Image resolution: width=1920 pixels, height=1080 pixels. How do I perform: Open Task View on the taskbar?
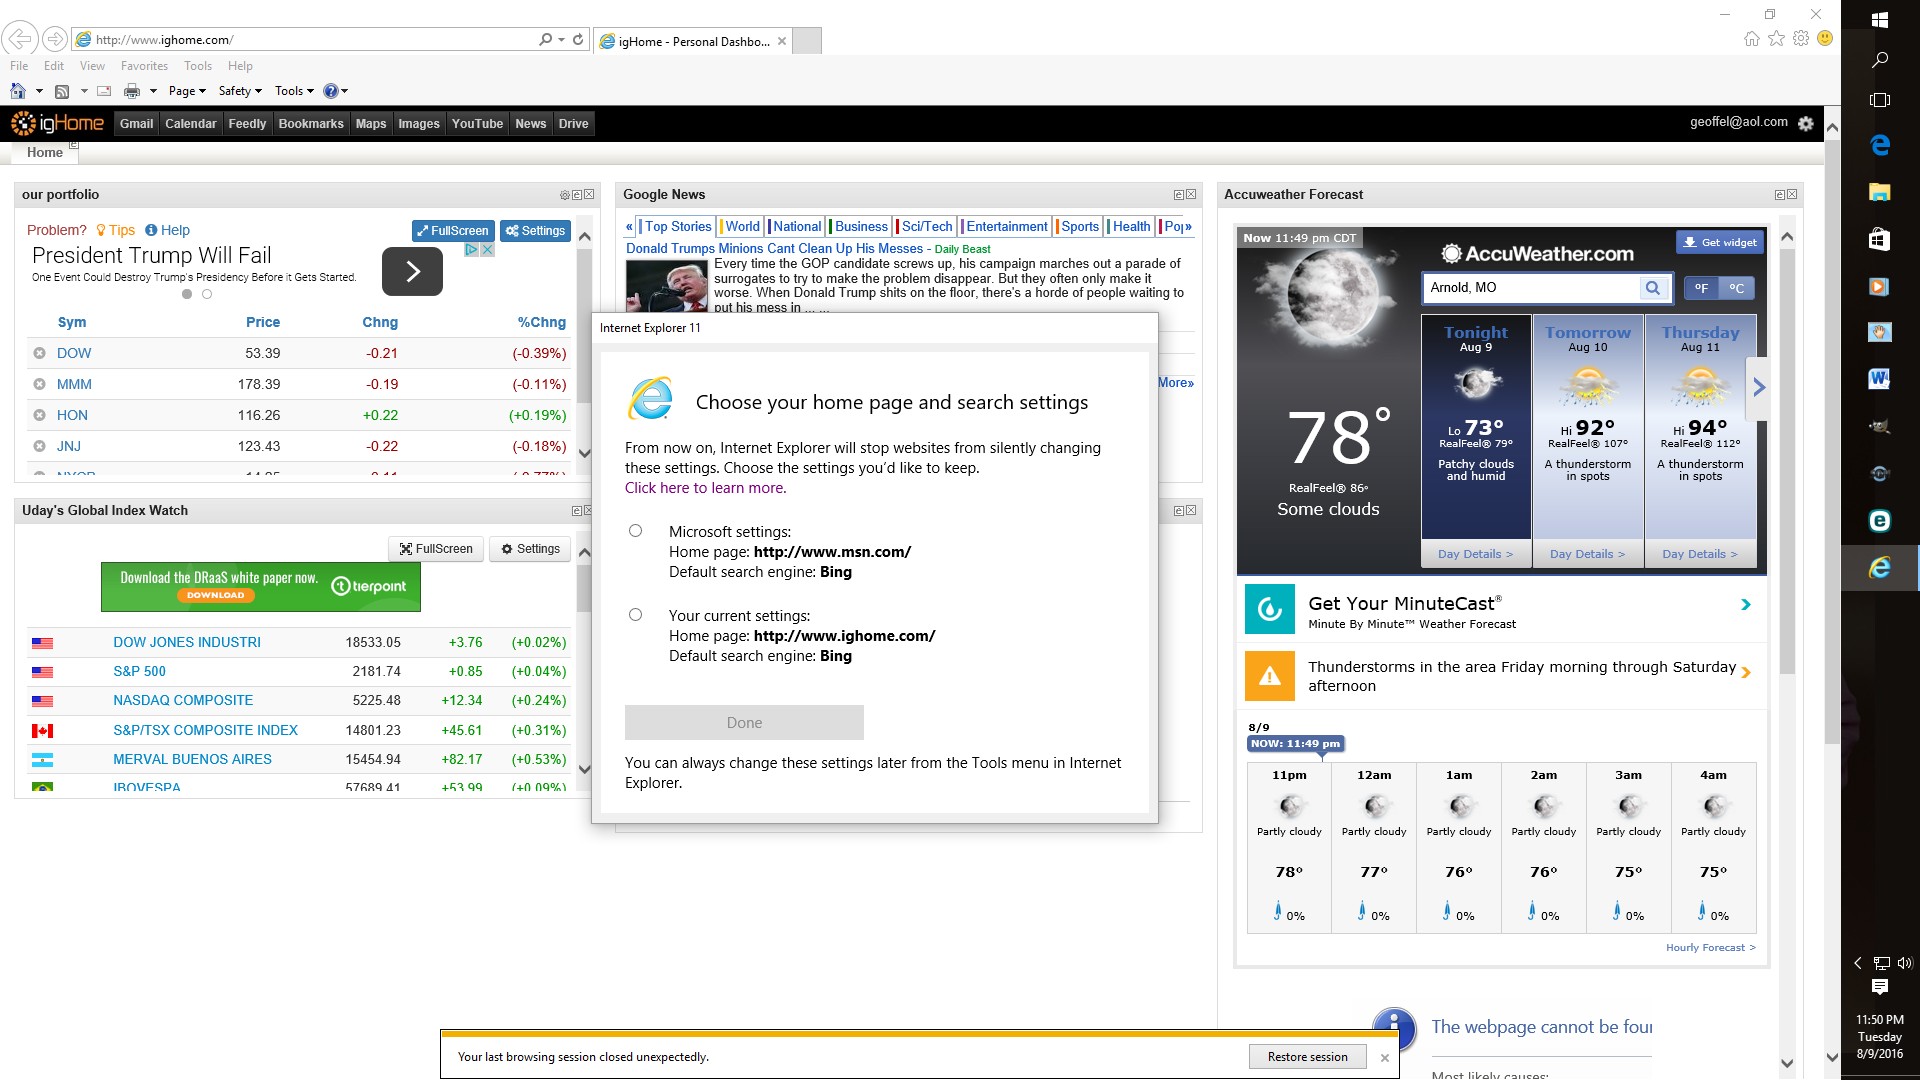(1879, 100)
